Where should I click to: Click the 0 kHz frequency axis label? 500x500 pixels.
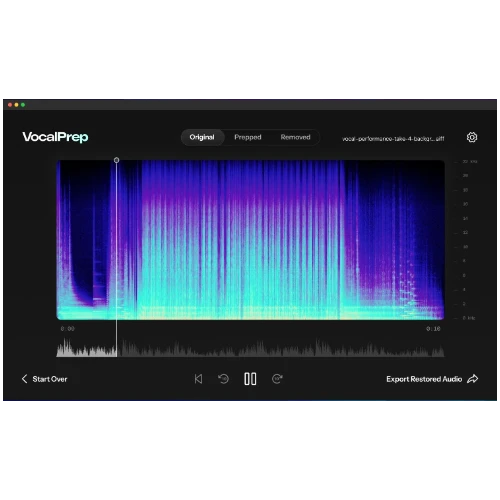[468, 318]
